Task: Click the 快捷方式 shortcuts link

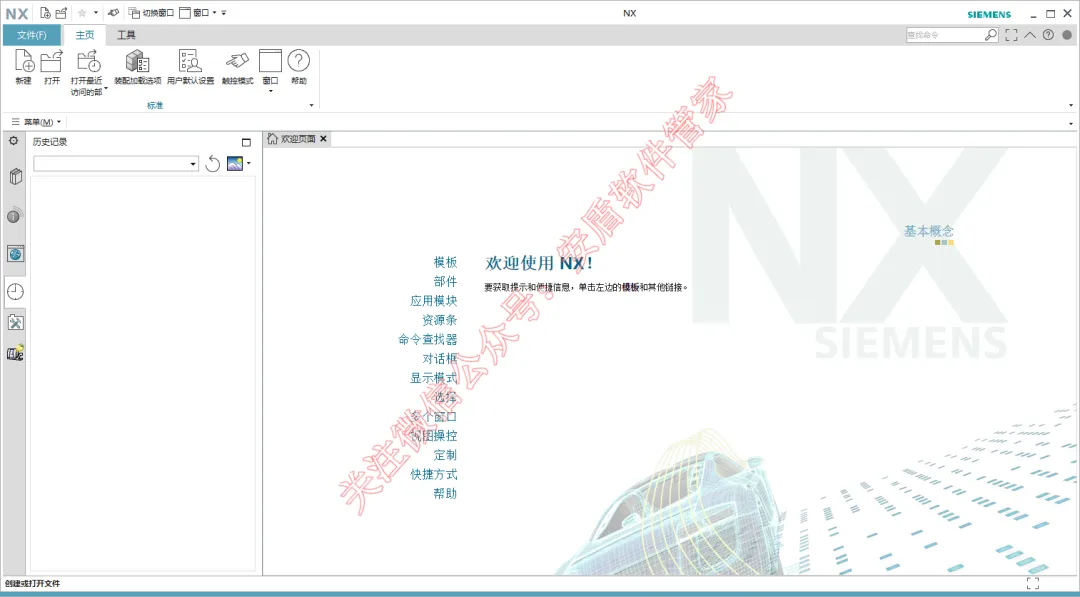Action: (433, 474)
